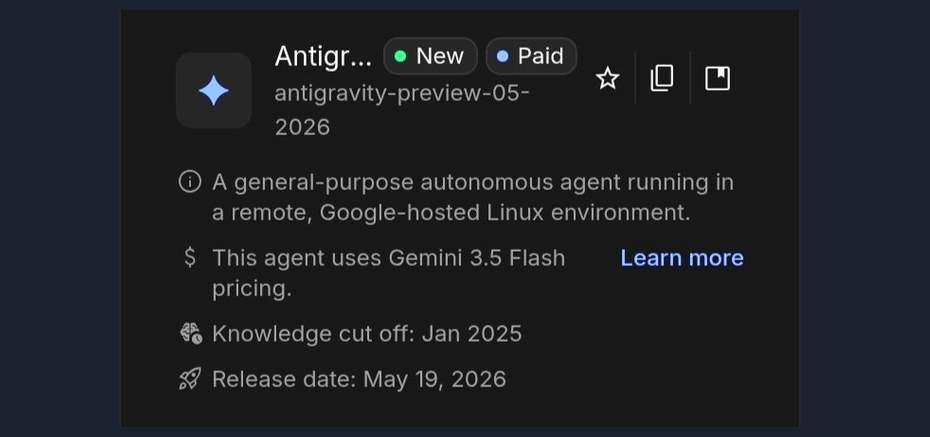Click the bookmark docs icon
930x437 pixels.
coord(717,78)
